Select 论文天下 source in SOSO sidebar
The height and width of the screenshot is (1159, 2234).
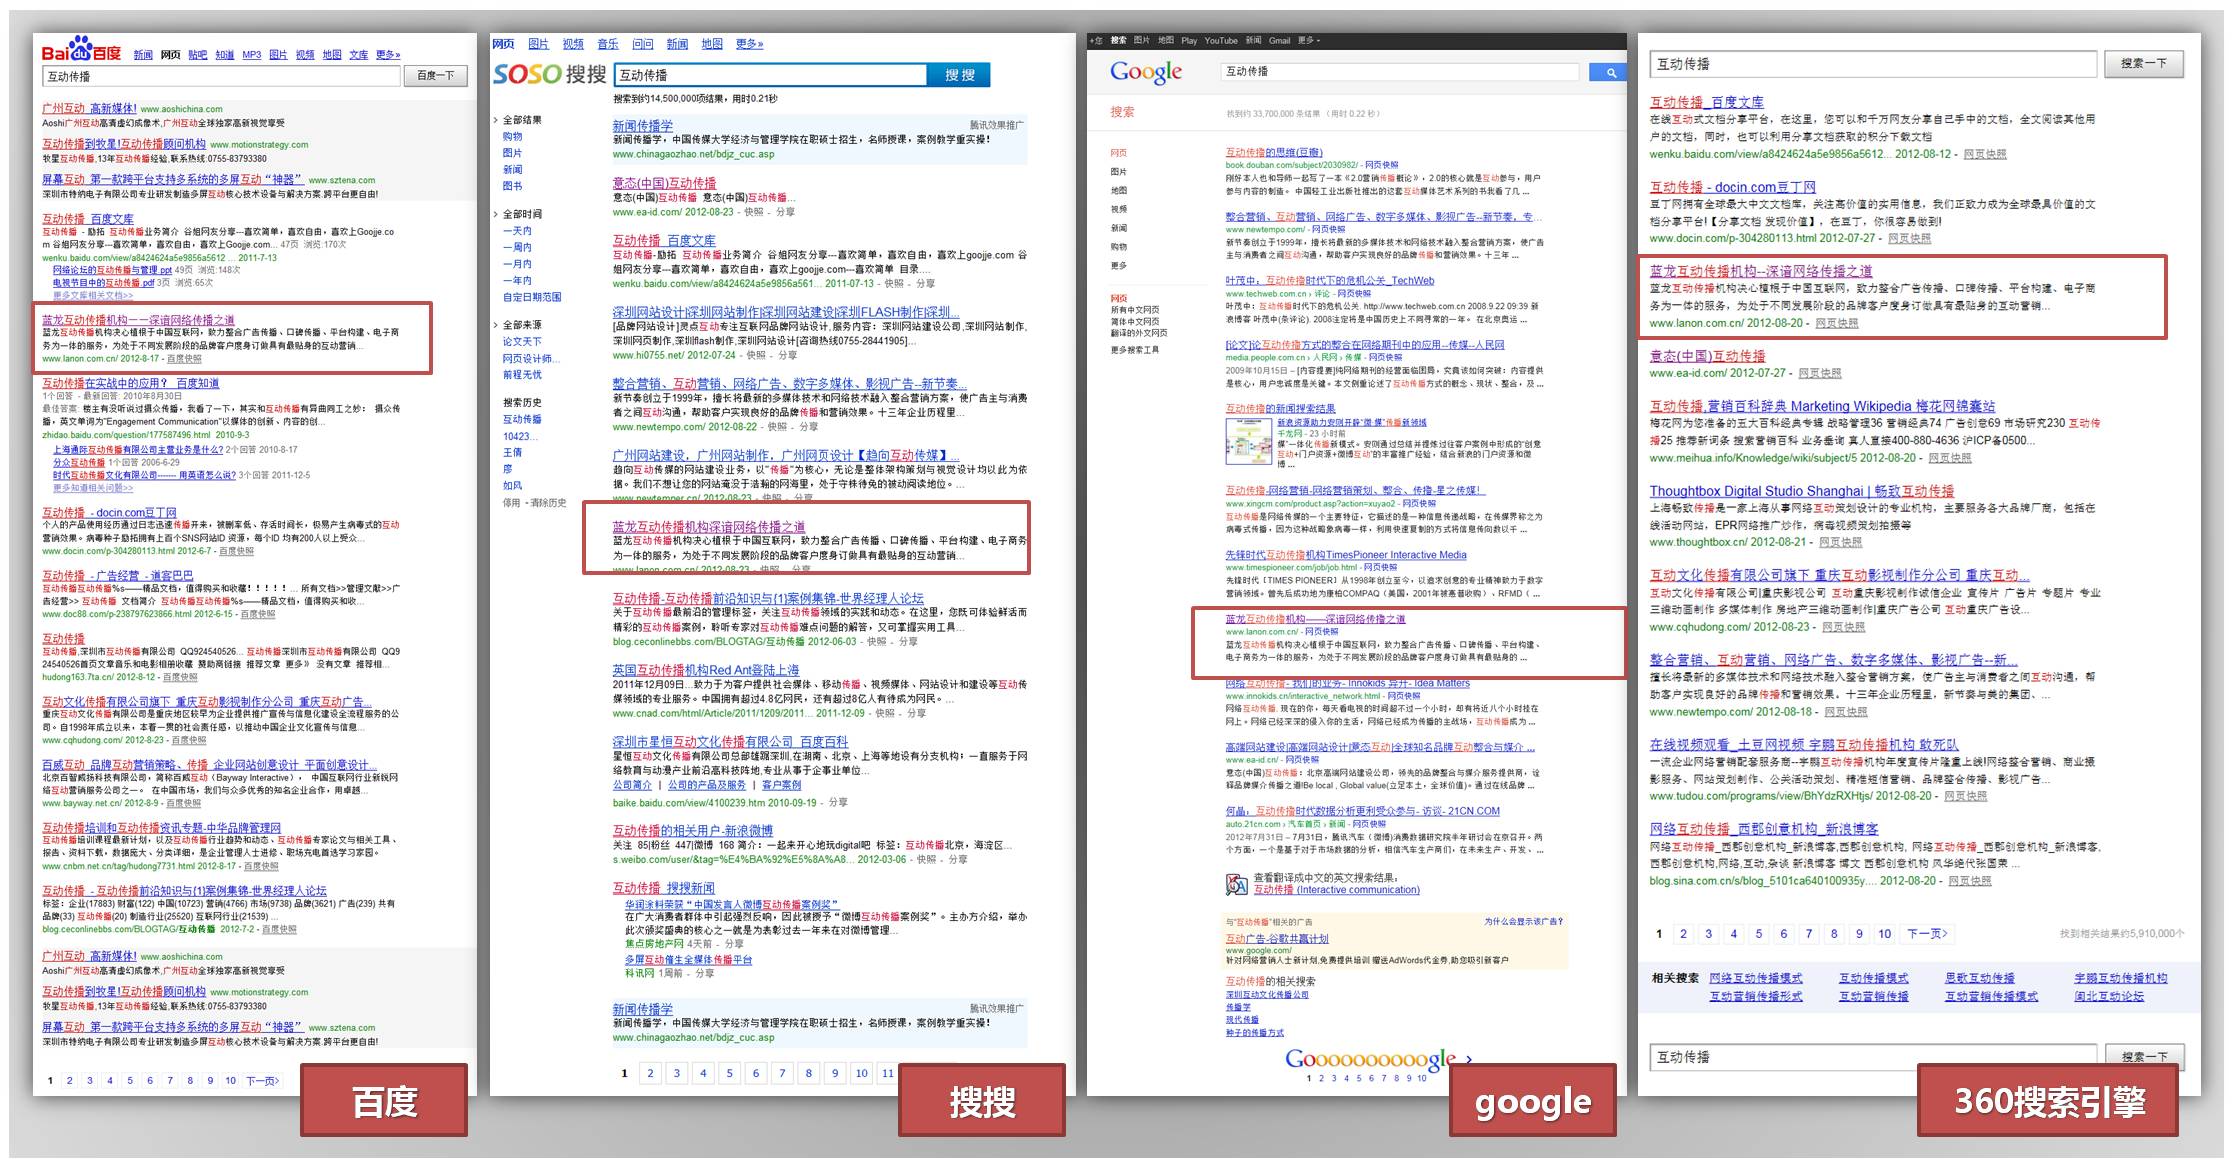[x=522, y=342]
